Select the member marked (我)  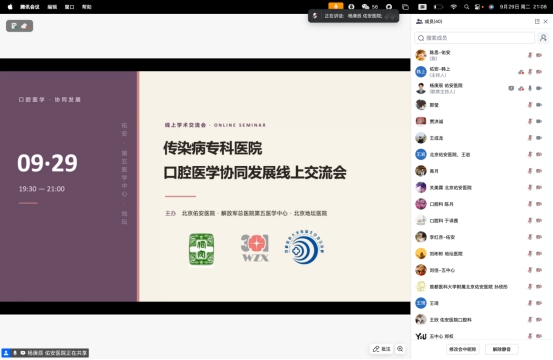[482, 55]
